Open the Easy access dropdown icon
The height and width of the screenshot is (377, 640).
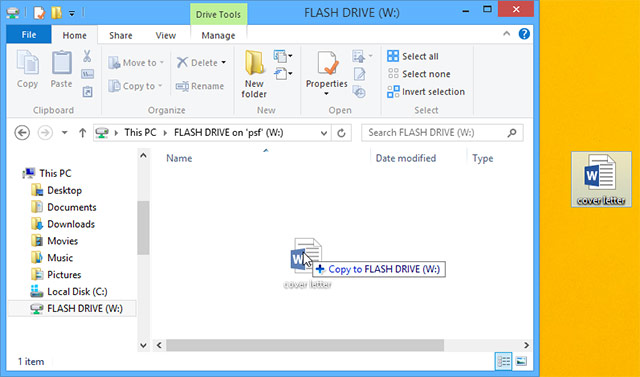tap(282, 74)
